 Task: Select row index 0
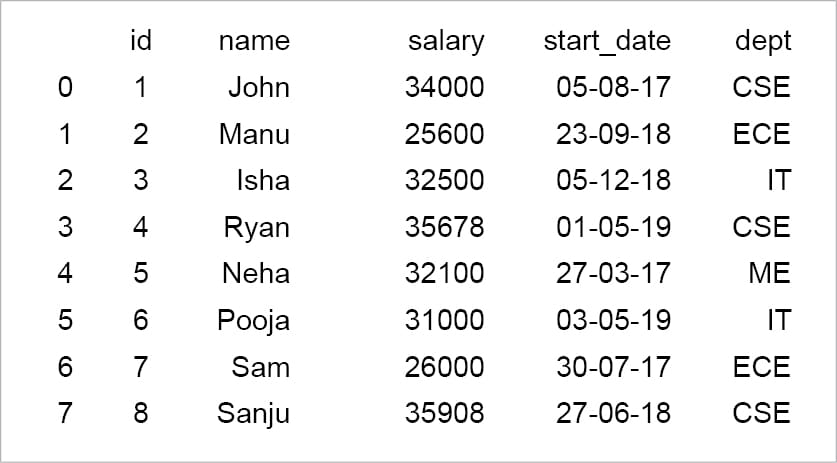pyautogui.click(x=65, y=87)
